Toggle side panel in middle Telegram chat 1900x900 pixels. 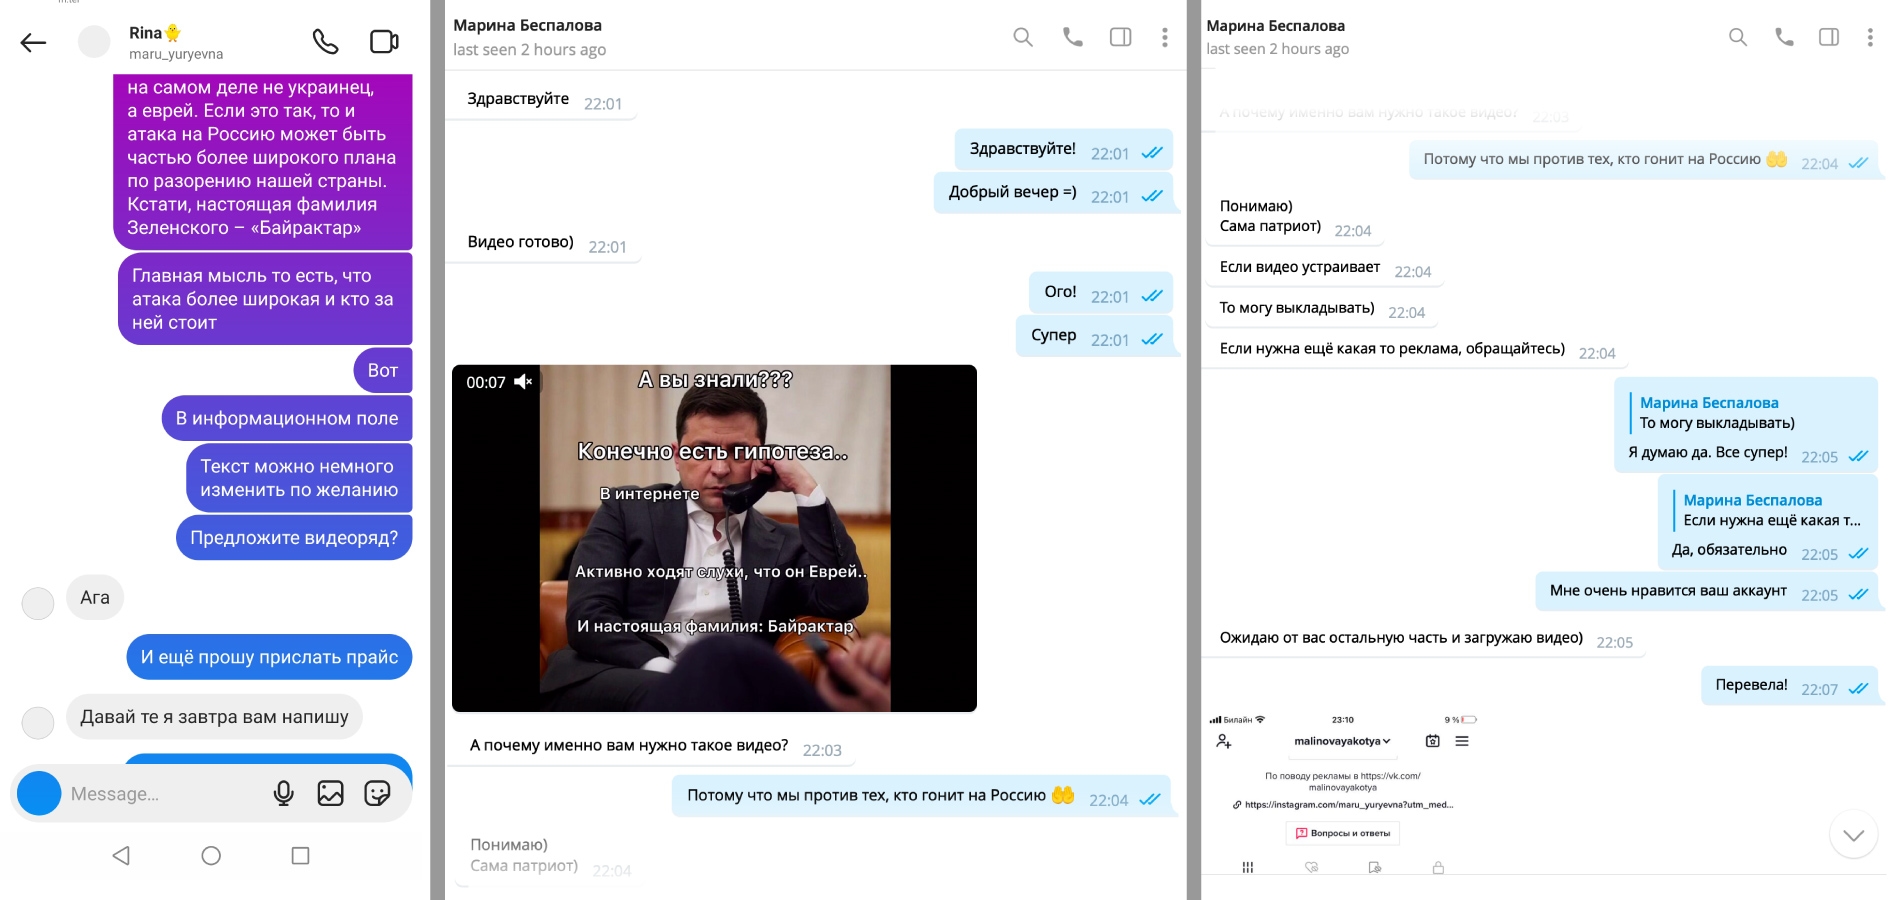(x=1120, y=38)
